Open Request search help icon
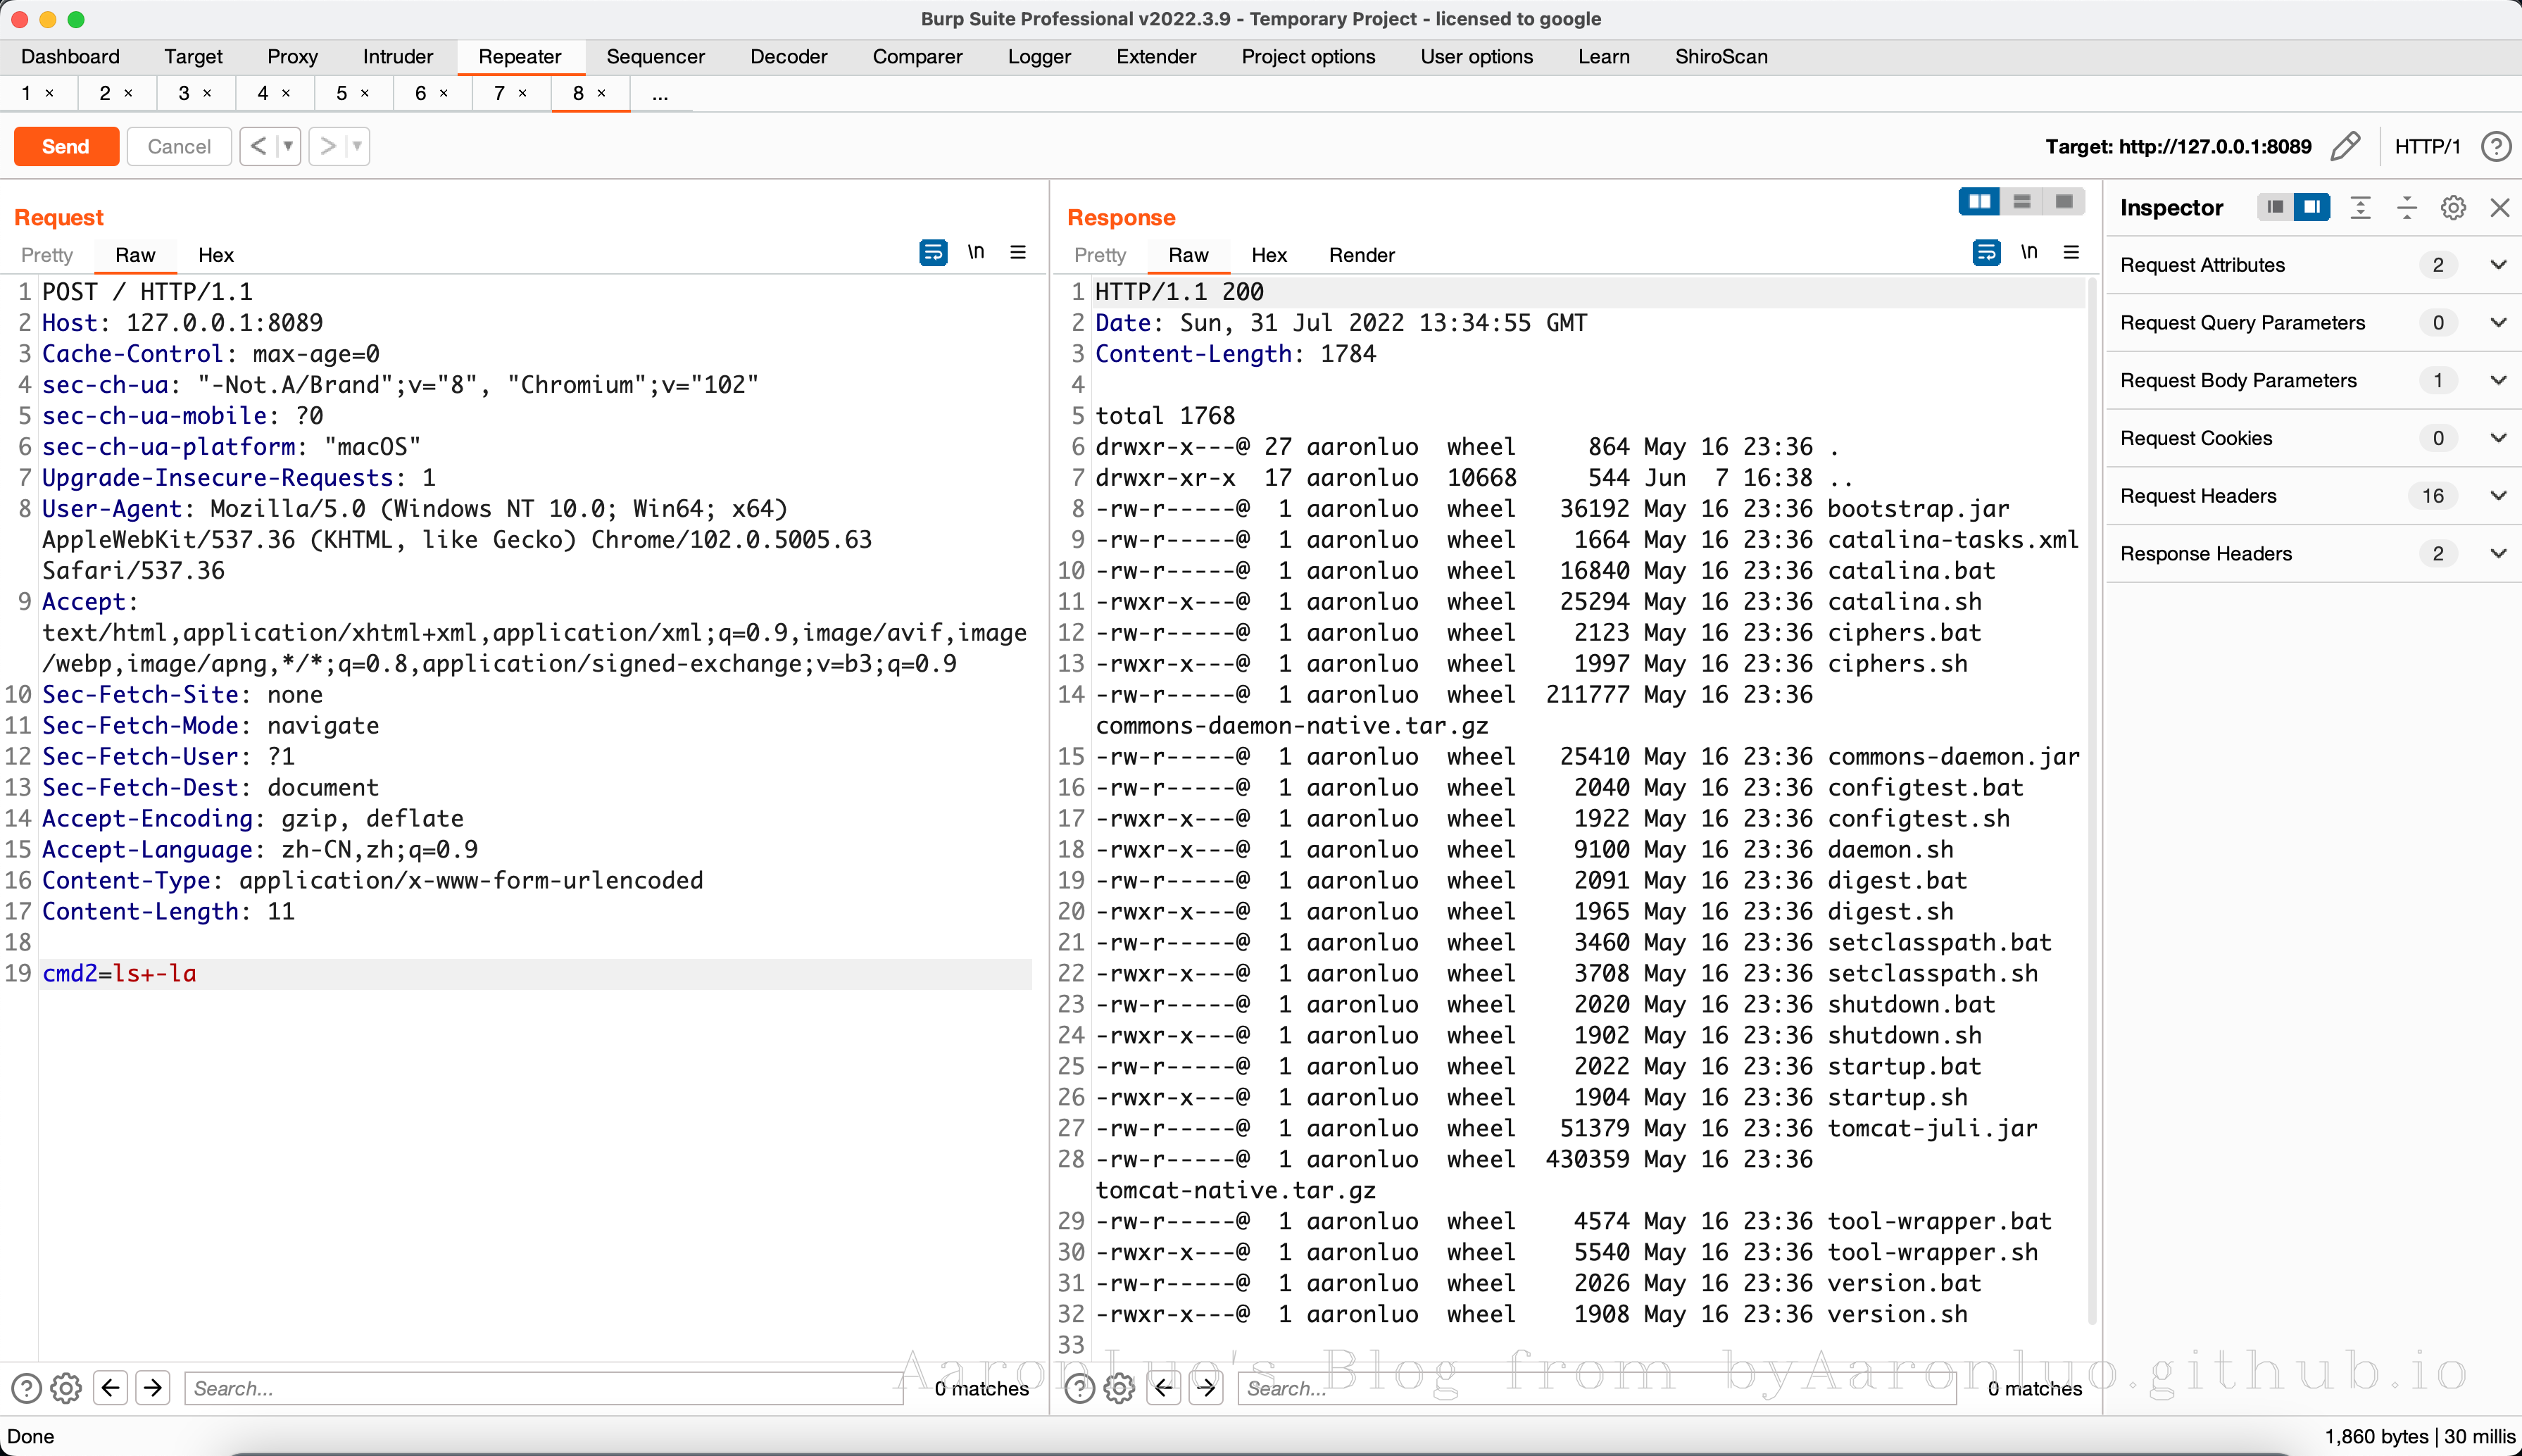Image resolution: width=2522 pixels, height=1456 pixels. [26, 1388]
